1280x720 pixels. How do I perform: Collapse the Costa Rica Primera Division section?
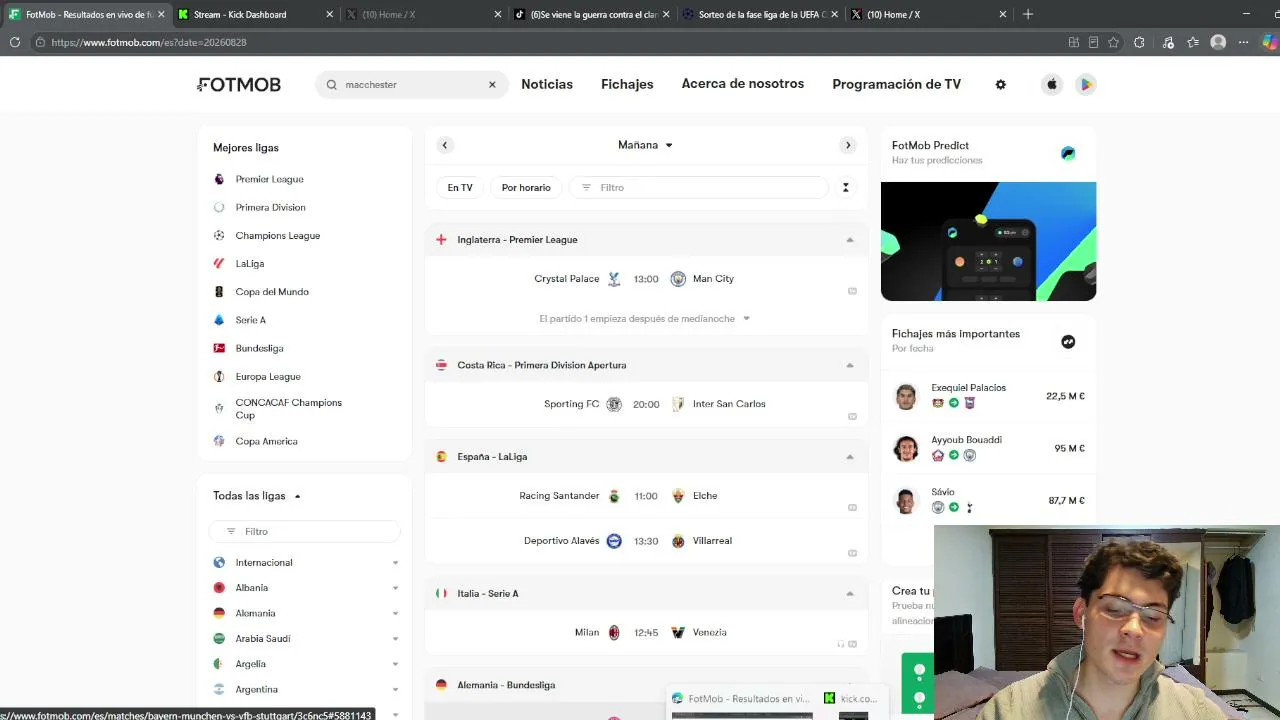[x=850, y=365]
